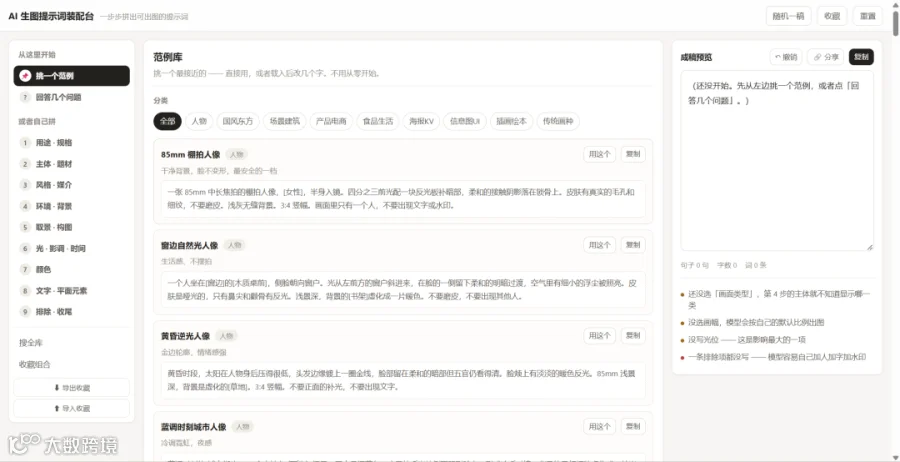Screen dimensions: 900x462
Task: Click hint 没选画幅，模型会按自己的默认比例出图
Action: tap(757, 323)
